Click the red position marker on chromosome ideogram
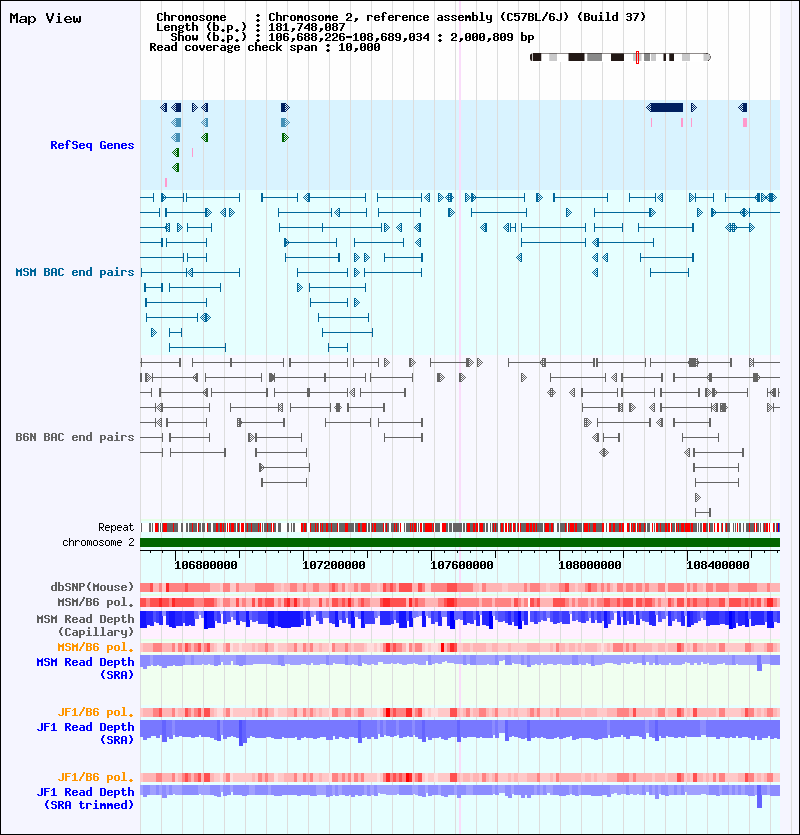Screen dimensions: 800x835 pos(637,58)
